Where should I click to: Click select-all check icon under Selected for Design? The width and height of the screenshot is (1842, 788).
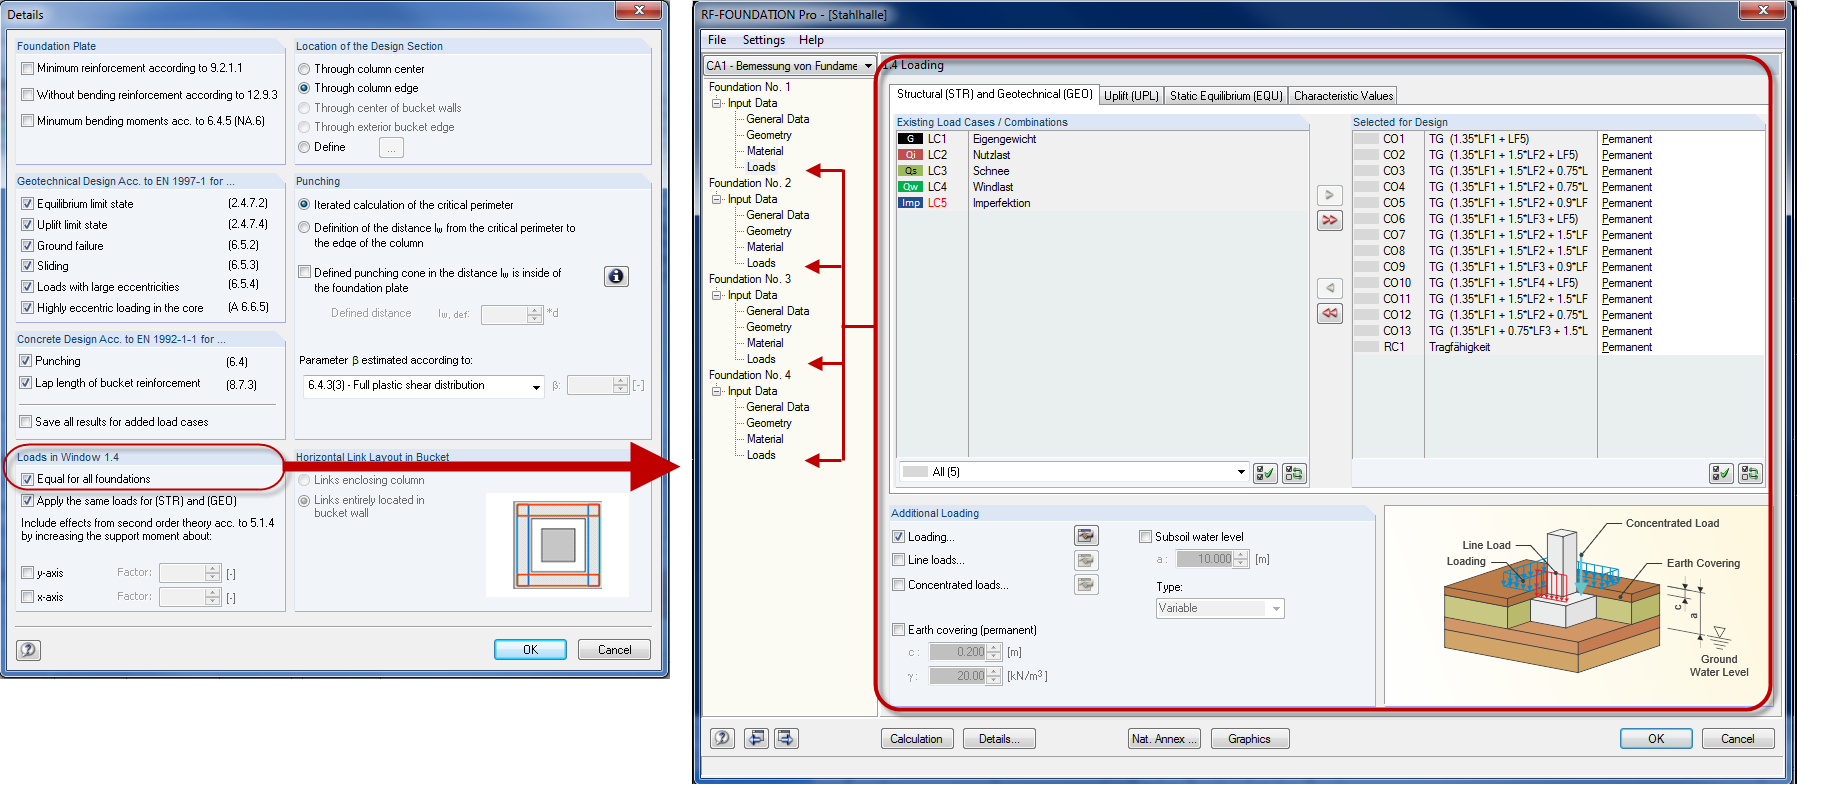pos(1721,473)
